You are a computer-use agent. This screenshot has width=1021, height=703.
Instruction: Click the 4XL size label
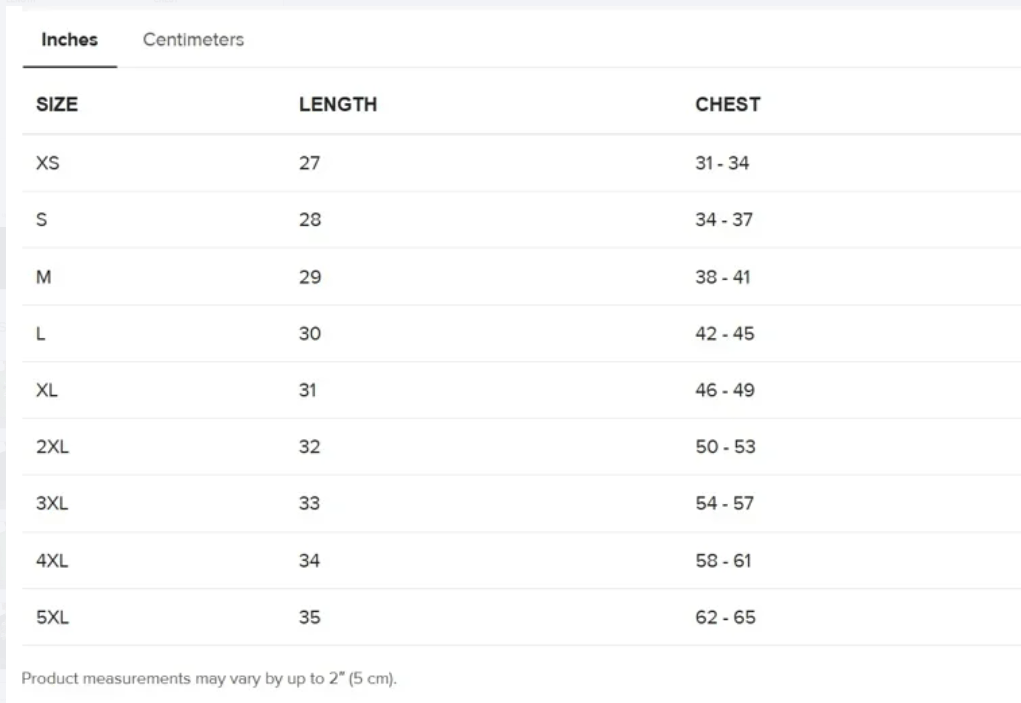point(52,561)
